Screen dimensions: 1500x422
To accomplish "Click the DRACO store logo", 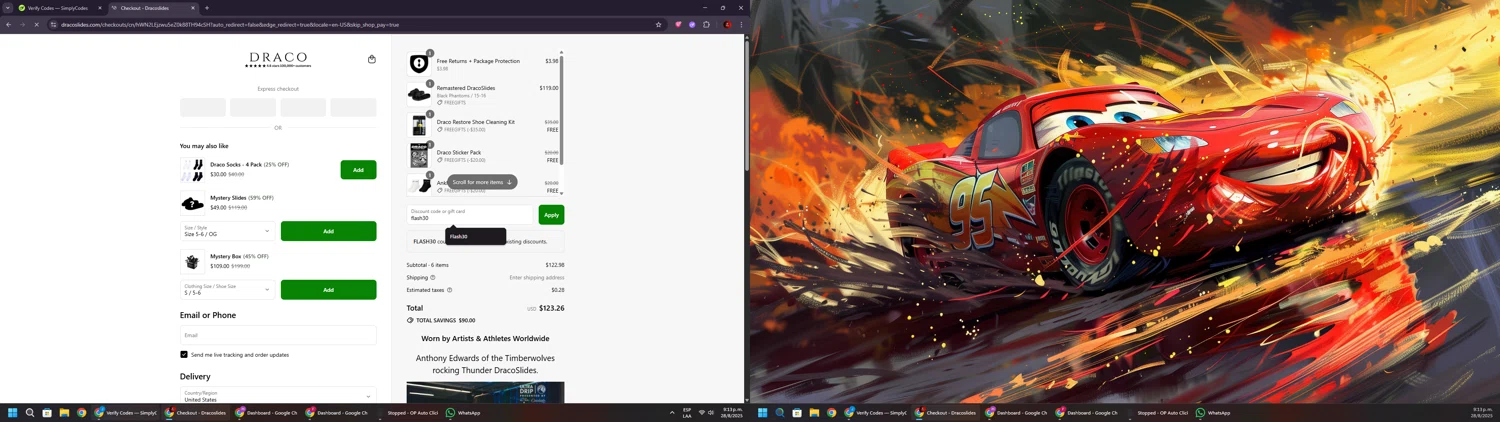I will tap(278, 60).
